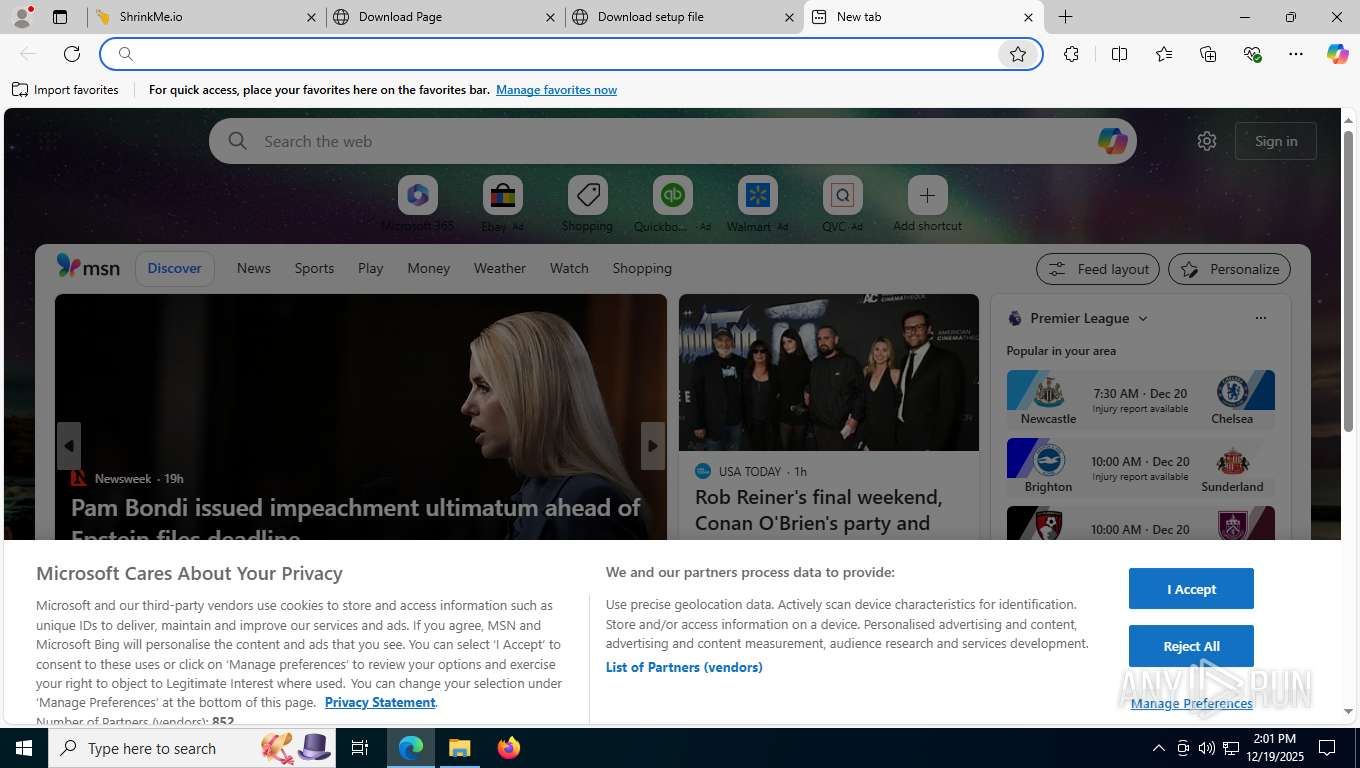Go to previous carousel story
1360x768 pixels.
coord(68,446)
